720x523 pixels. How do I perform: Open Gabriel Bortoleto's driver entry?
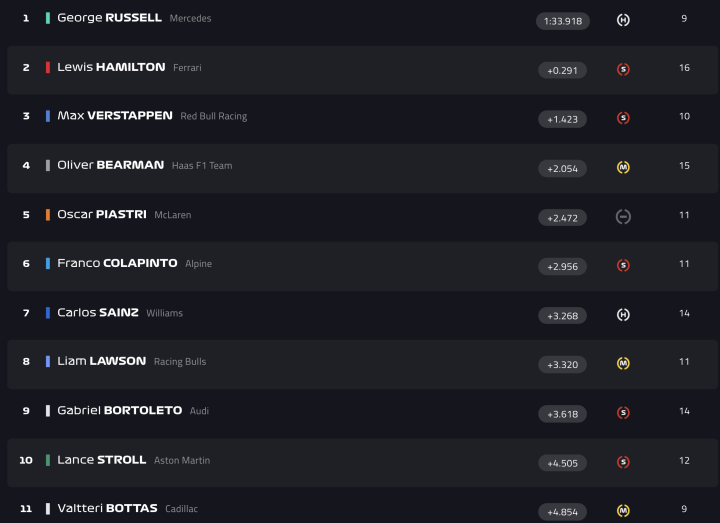120,411
